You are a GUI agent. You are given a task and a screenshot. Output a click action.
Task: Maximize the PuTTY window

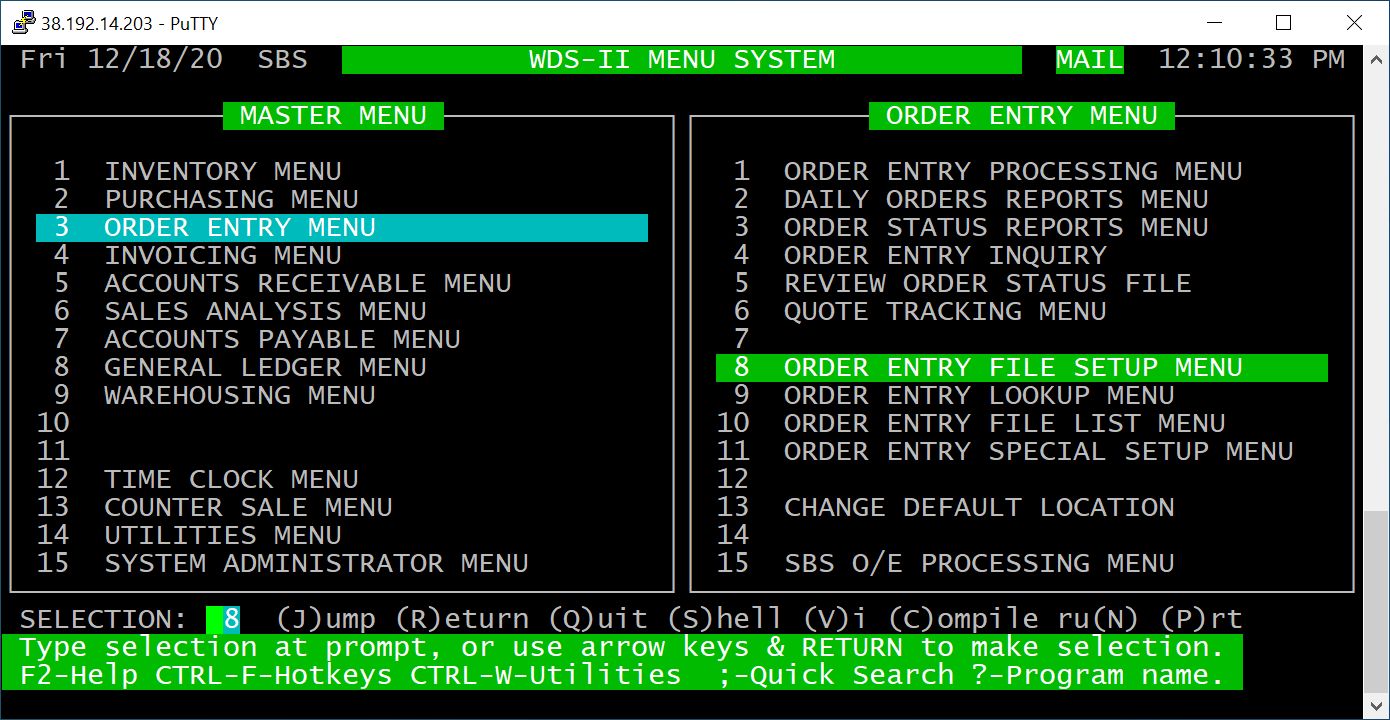point(1284,22)
